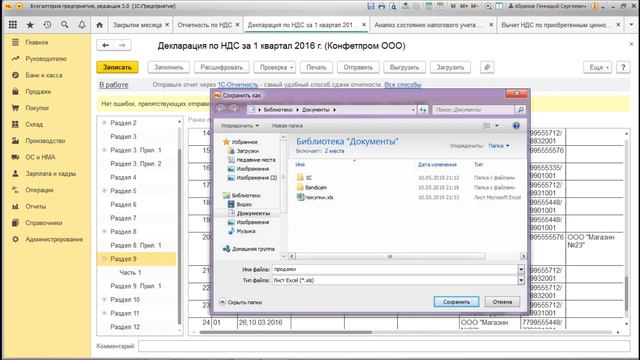Click Отмена in Save As dialog

(502, 302)
